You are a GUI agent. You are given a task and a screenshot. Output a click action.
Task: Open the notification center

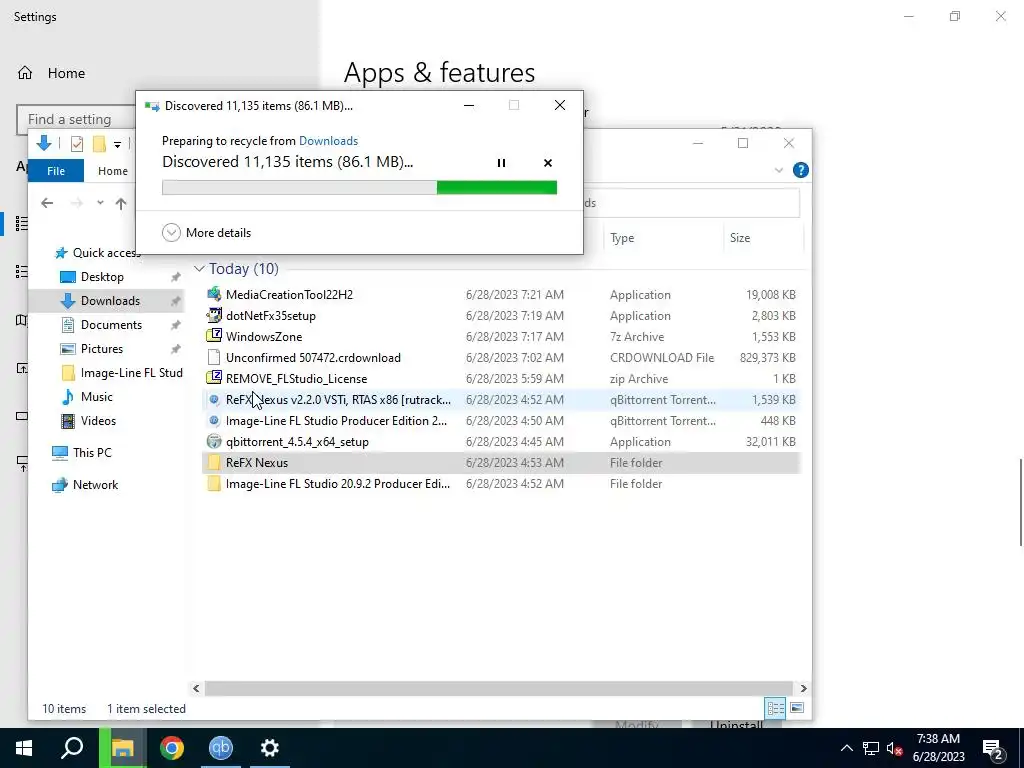click(994, 750)
